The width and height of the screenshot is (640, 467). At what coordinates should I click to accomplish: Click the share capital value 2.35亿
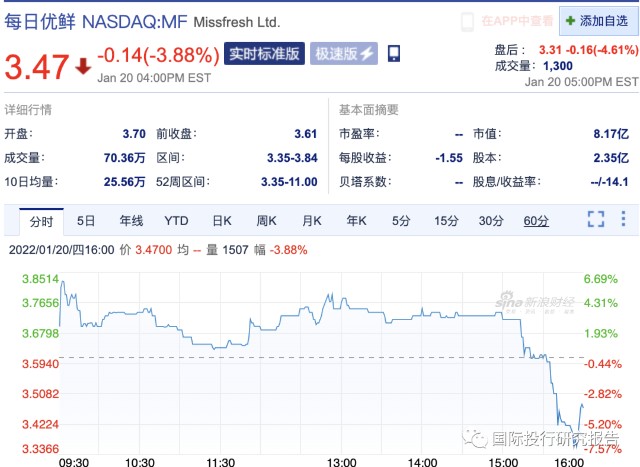pyautogui.click(x=611, y=158)
